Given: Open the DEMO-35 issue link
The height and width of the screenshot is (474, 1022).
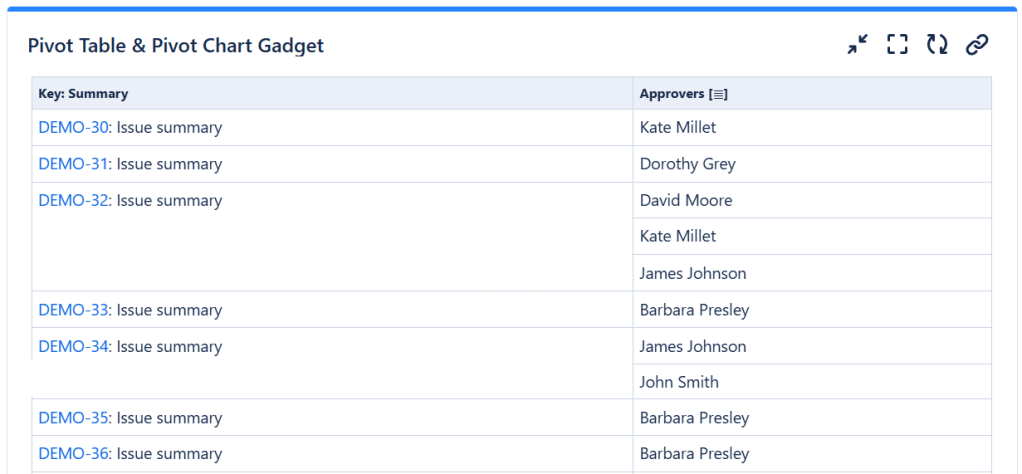Looking at the screenshot, I should (73, 418).
